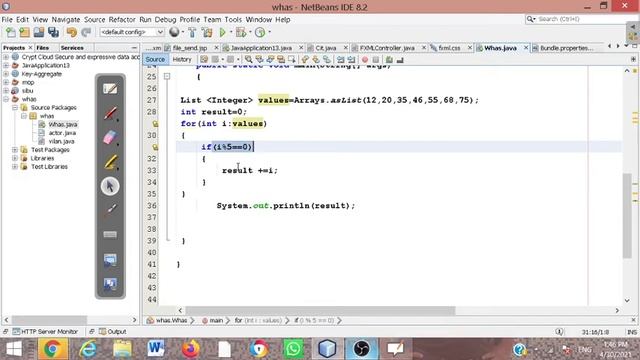640x360 pixels.
Task: Open the Debug menu
Action: 165,20
